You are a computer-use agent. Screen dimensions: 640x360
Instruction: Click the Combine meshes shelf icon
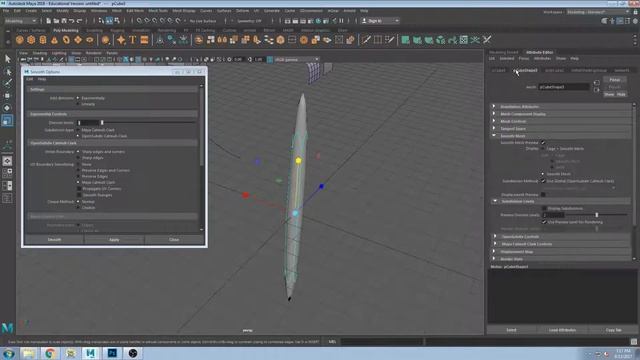tap(199, 40)
